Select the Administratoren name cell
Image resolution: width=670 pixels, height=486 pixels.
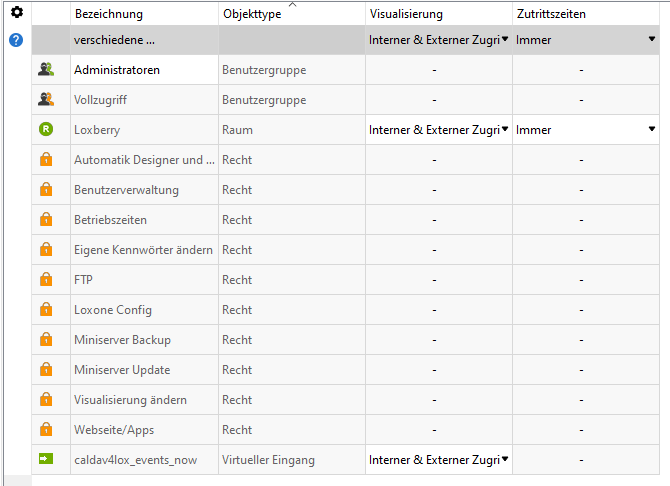(x=117, y=70)
